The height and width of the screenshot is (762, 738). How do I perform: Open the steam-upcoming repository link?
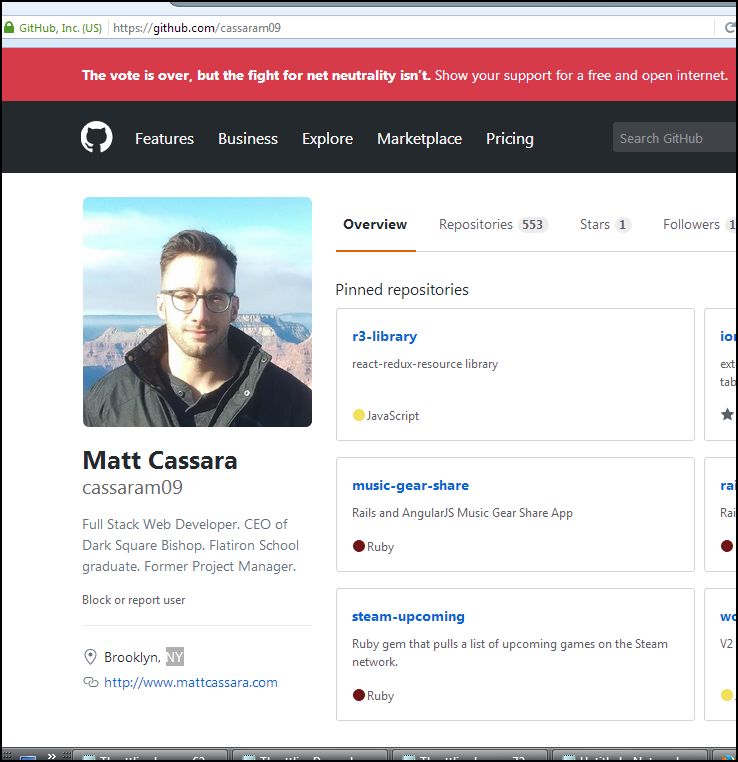408,617
